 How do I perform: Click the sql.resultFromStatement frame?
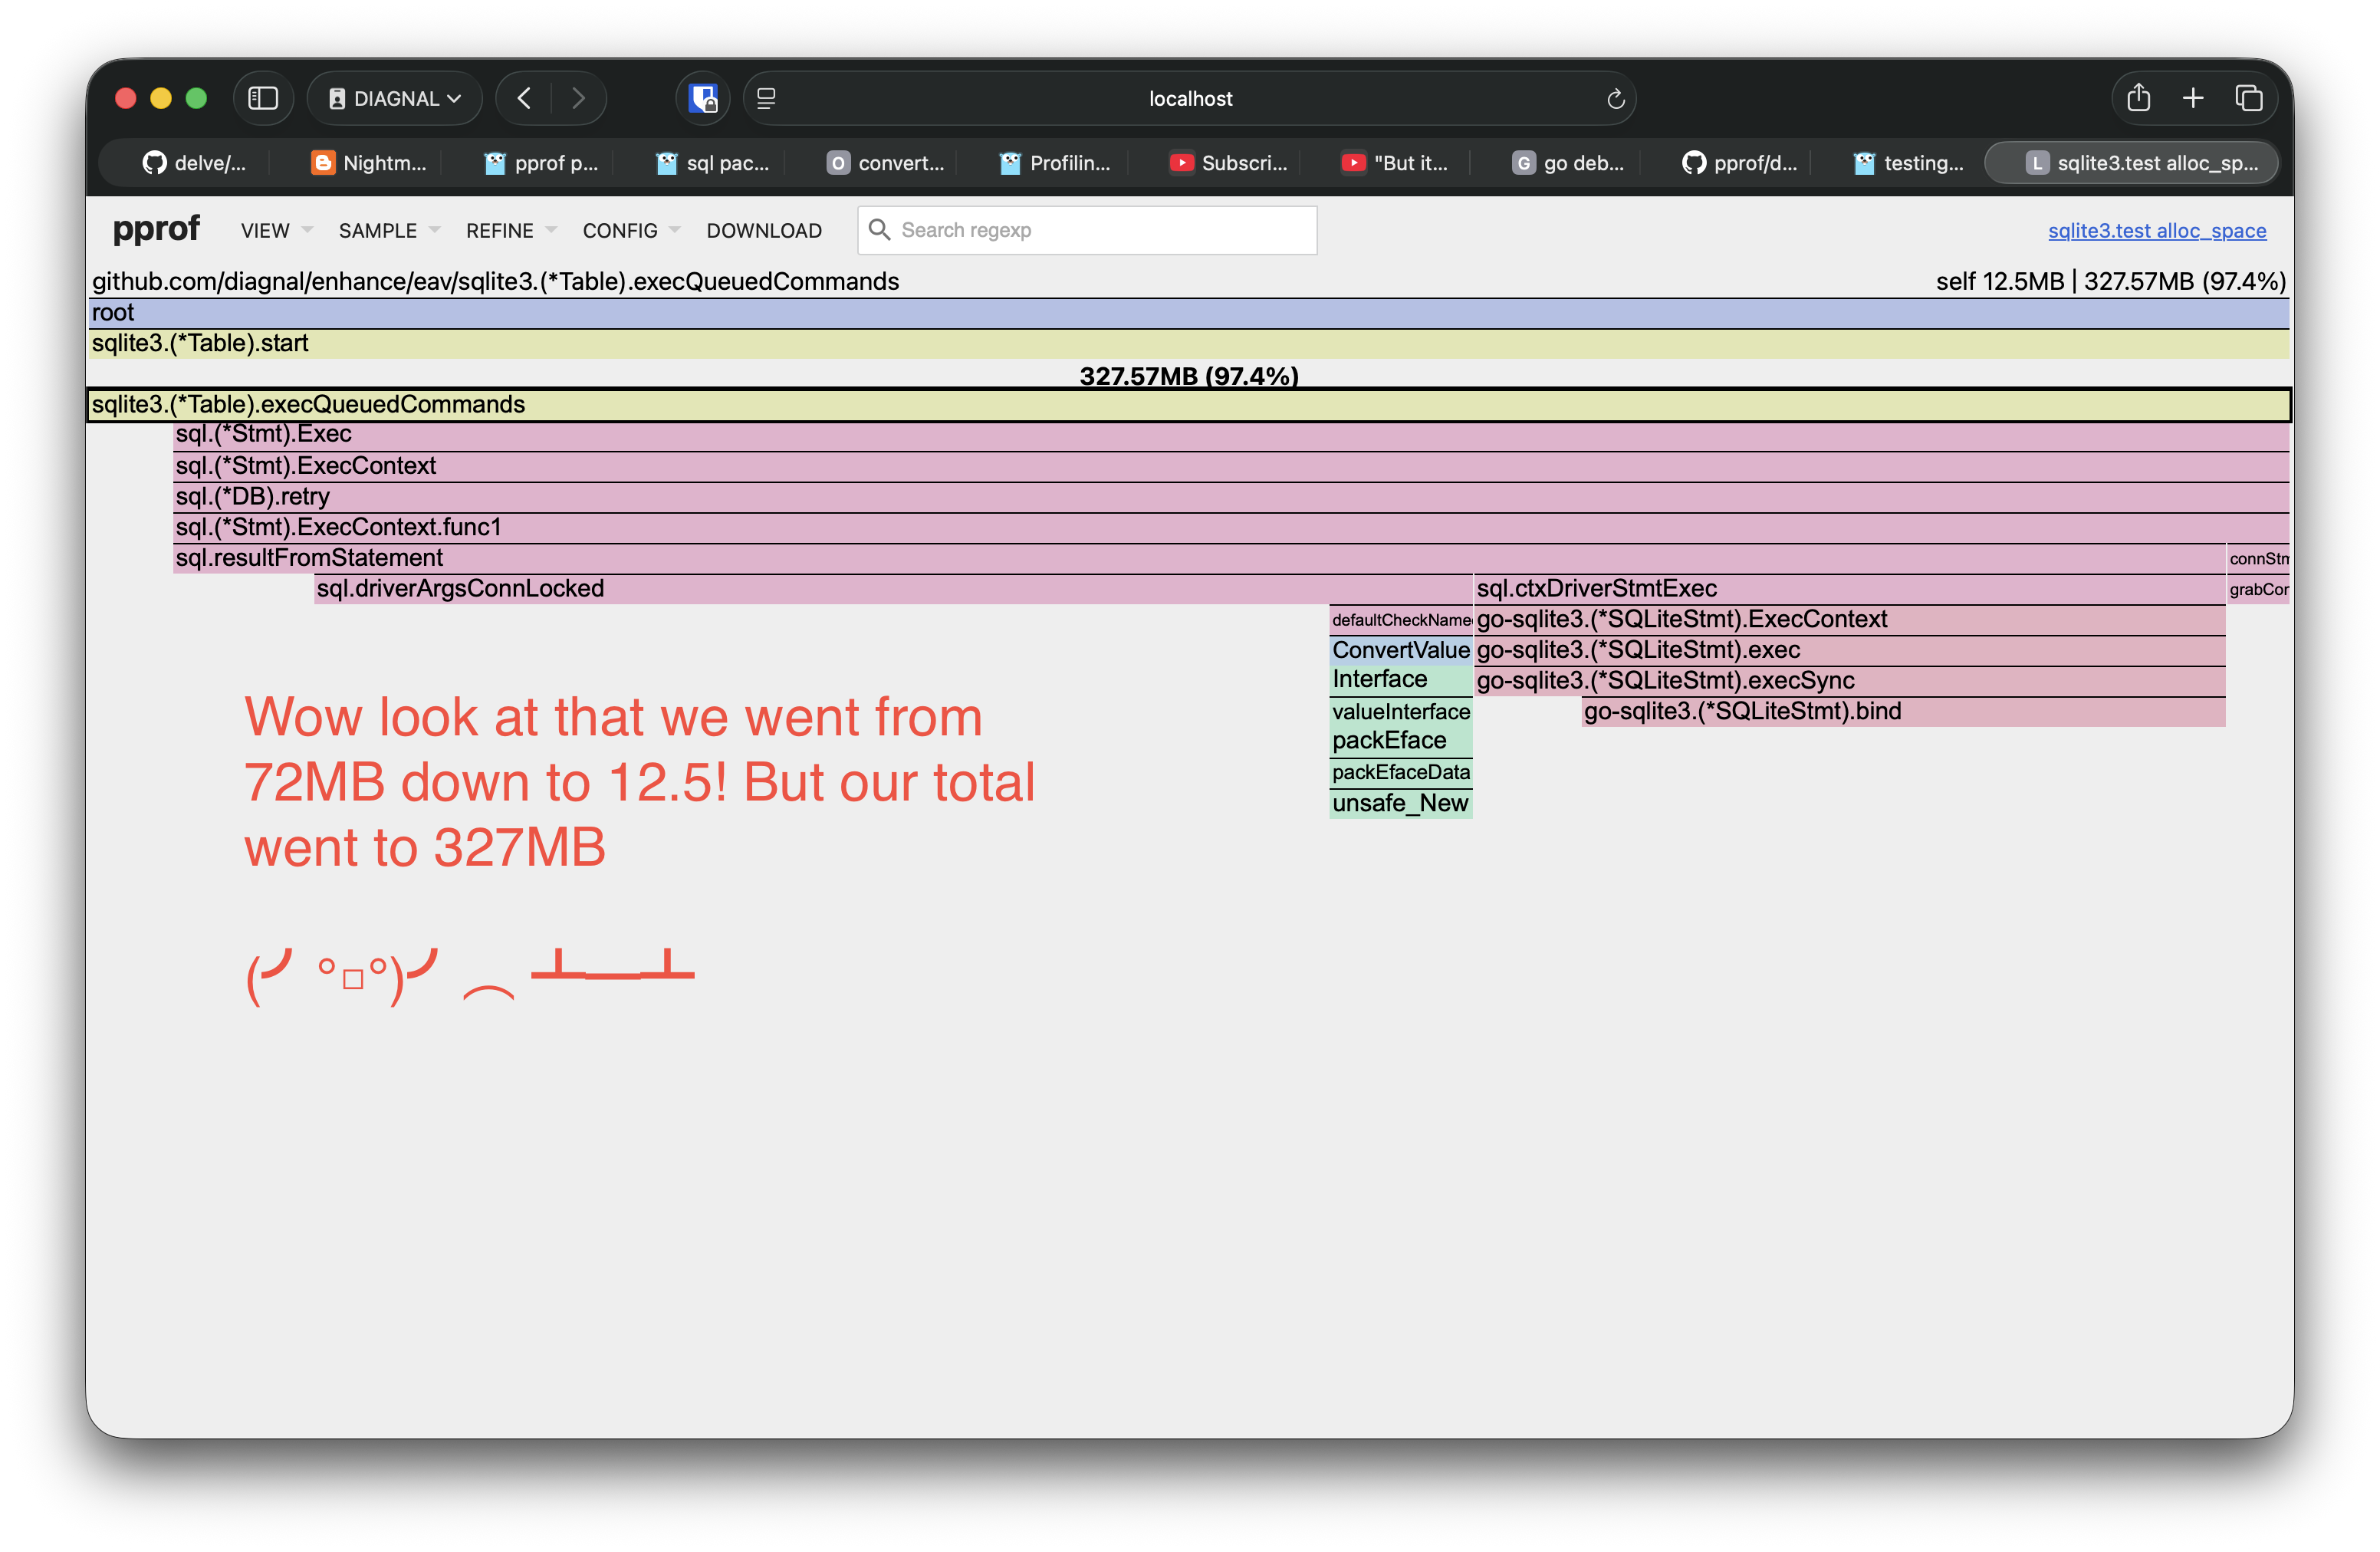pos(1199,558)
